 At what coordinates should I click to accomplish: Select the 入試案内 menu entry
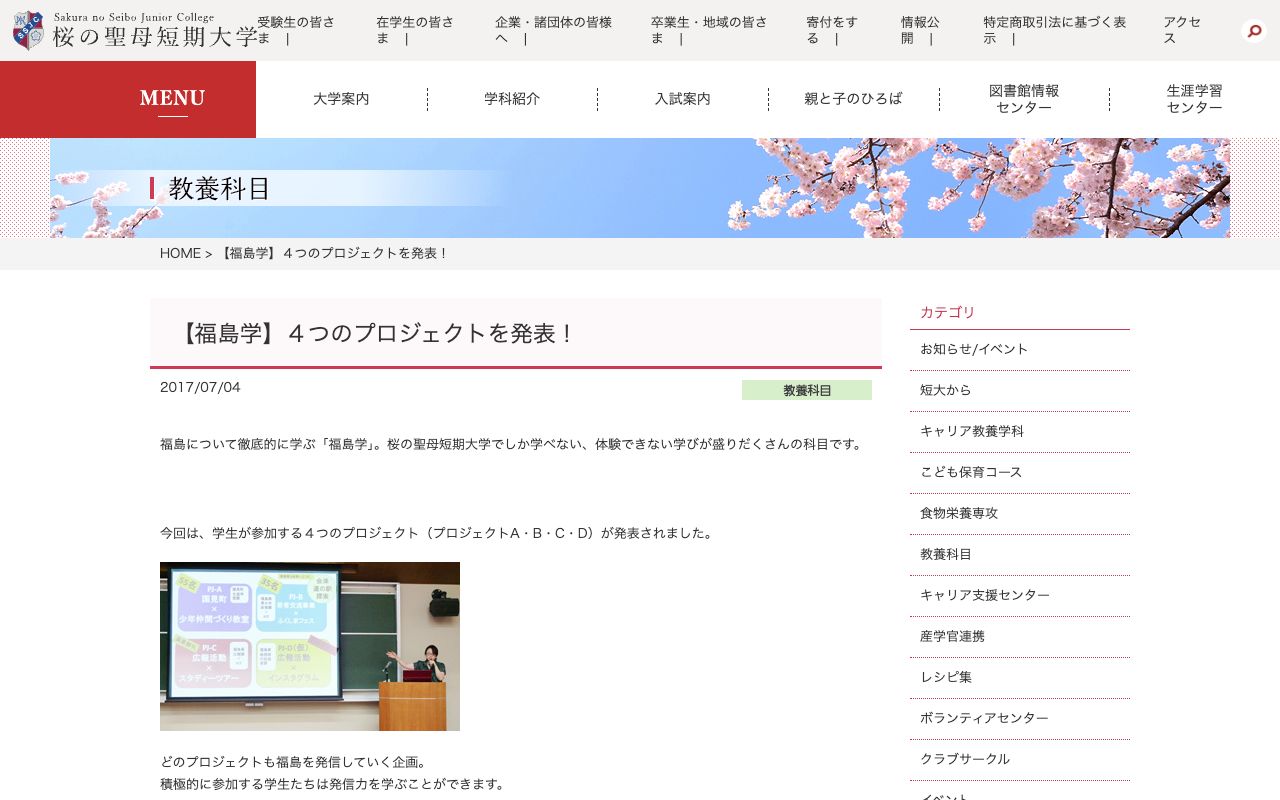point(682,99)
